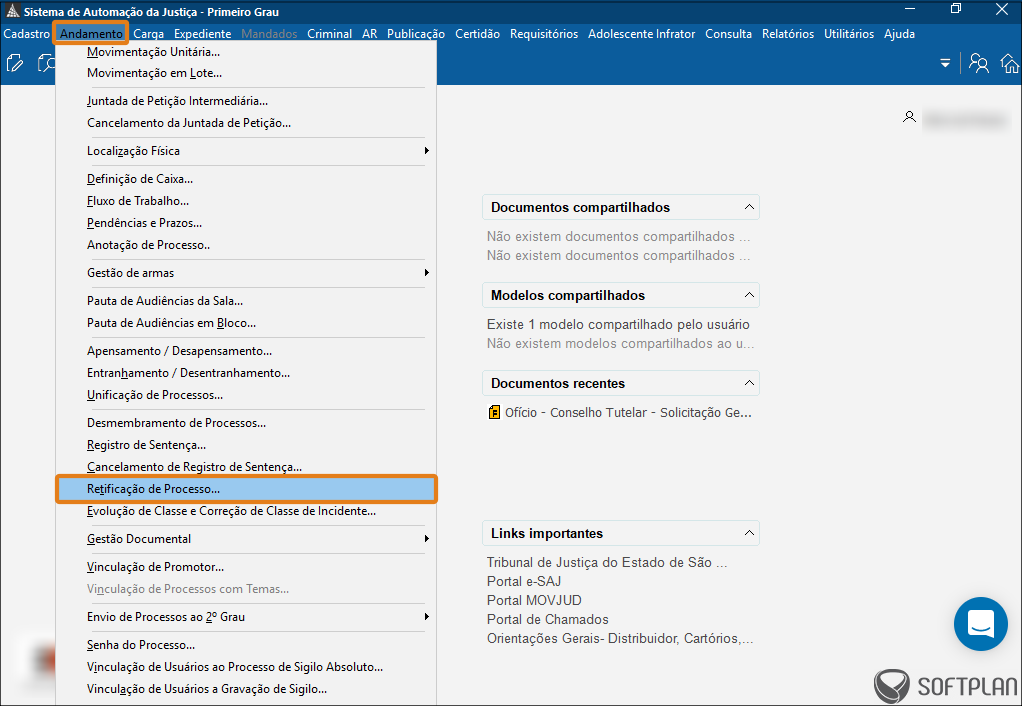This screenshot has width=1022, height=706.
Task: Open the Portal e-SAJ link
Action: (524, 581)
